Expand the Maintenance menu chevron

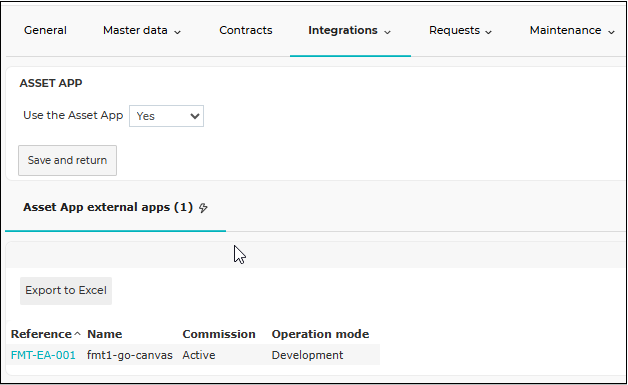[611, 32]
